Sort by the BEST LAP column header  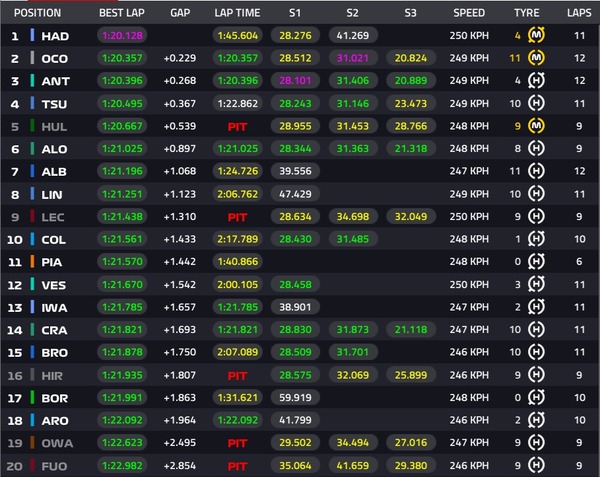121,13
